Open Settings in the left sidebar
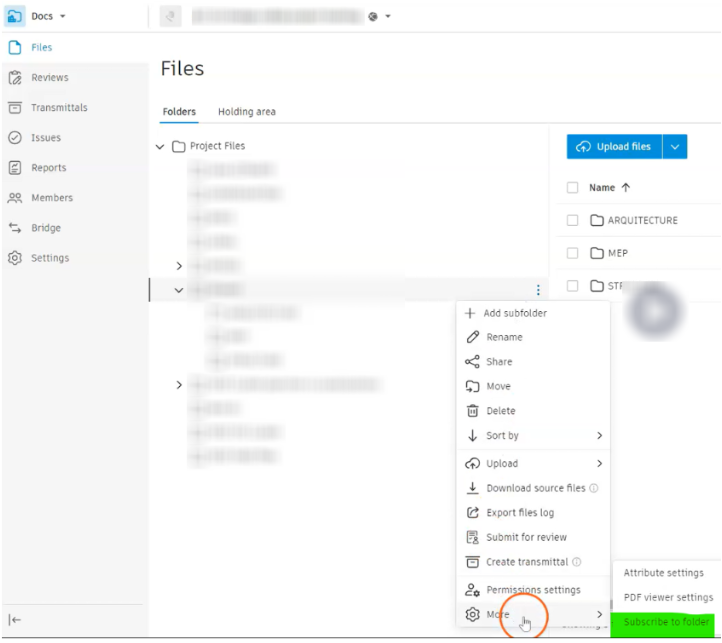Image resolution: width=722 pixels, height=643 pixels. coord(50,258)
